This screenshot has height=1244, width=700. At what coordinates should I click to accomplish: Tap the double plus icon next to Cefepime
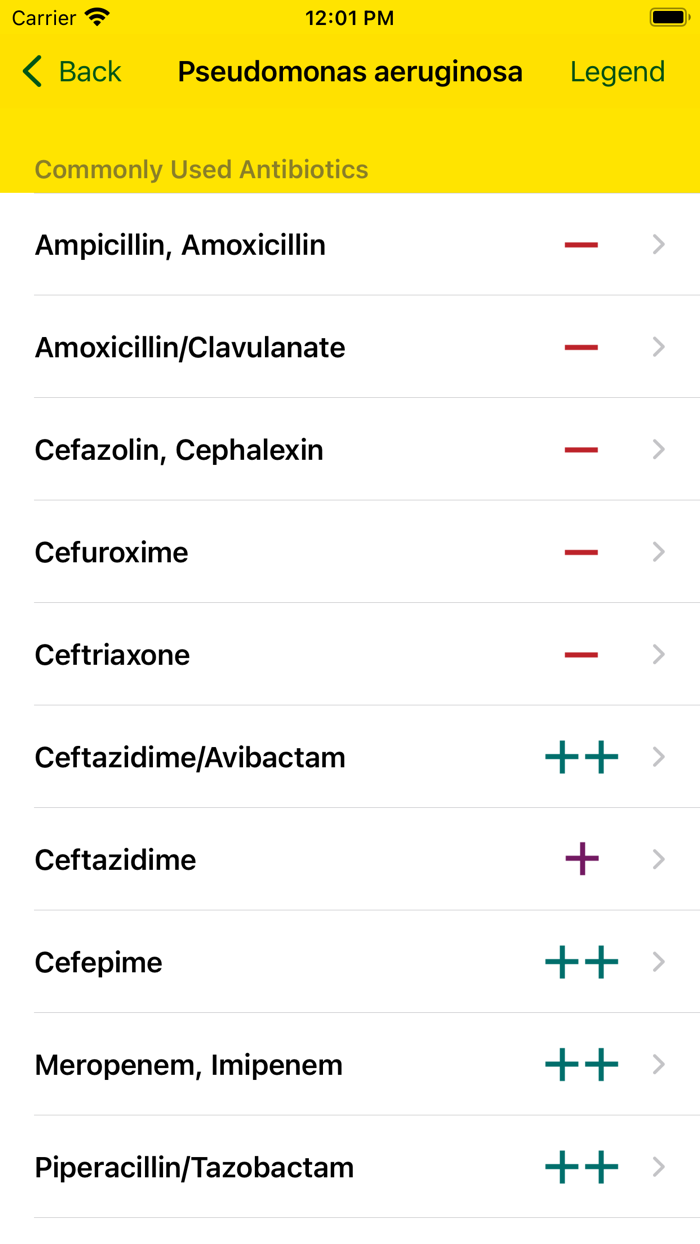pyautogui.click(x=580, y=961)
